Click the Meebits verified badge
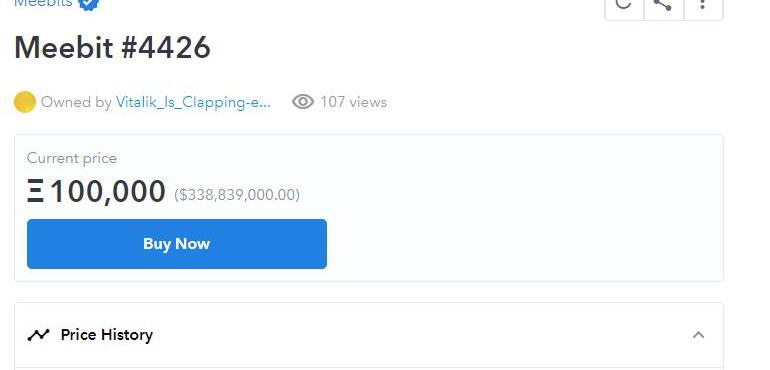 click(x=89, y=4)
